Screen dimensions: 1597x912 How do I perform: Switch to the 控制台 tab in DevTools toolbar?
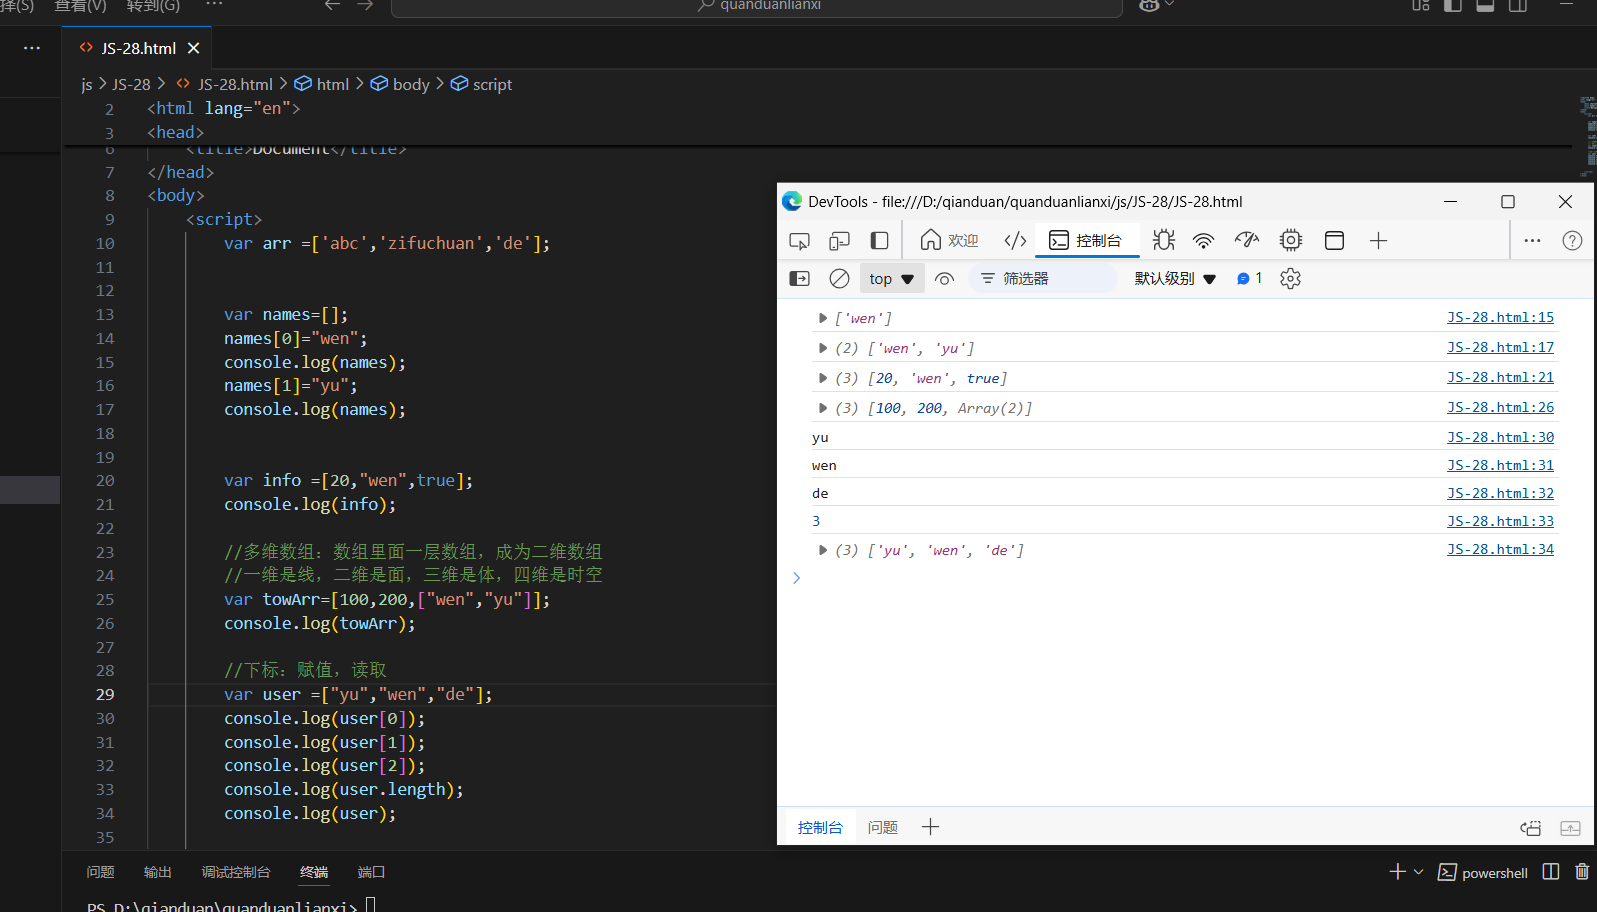[1086, 241]
